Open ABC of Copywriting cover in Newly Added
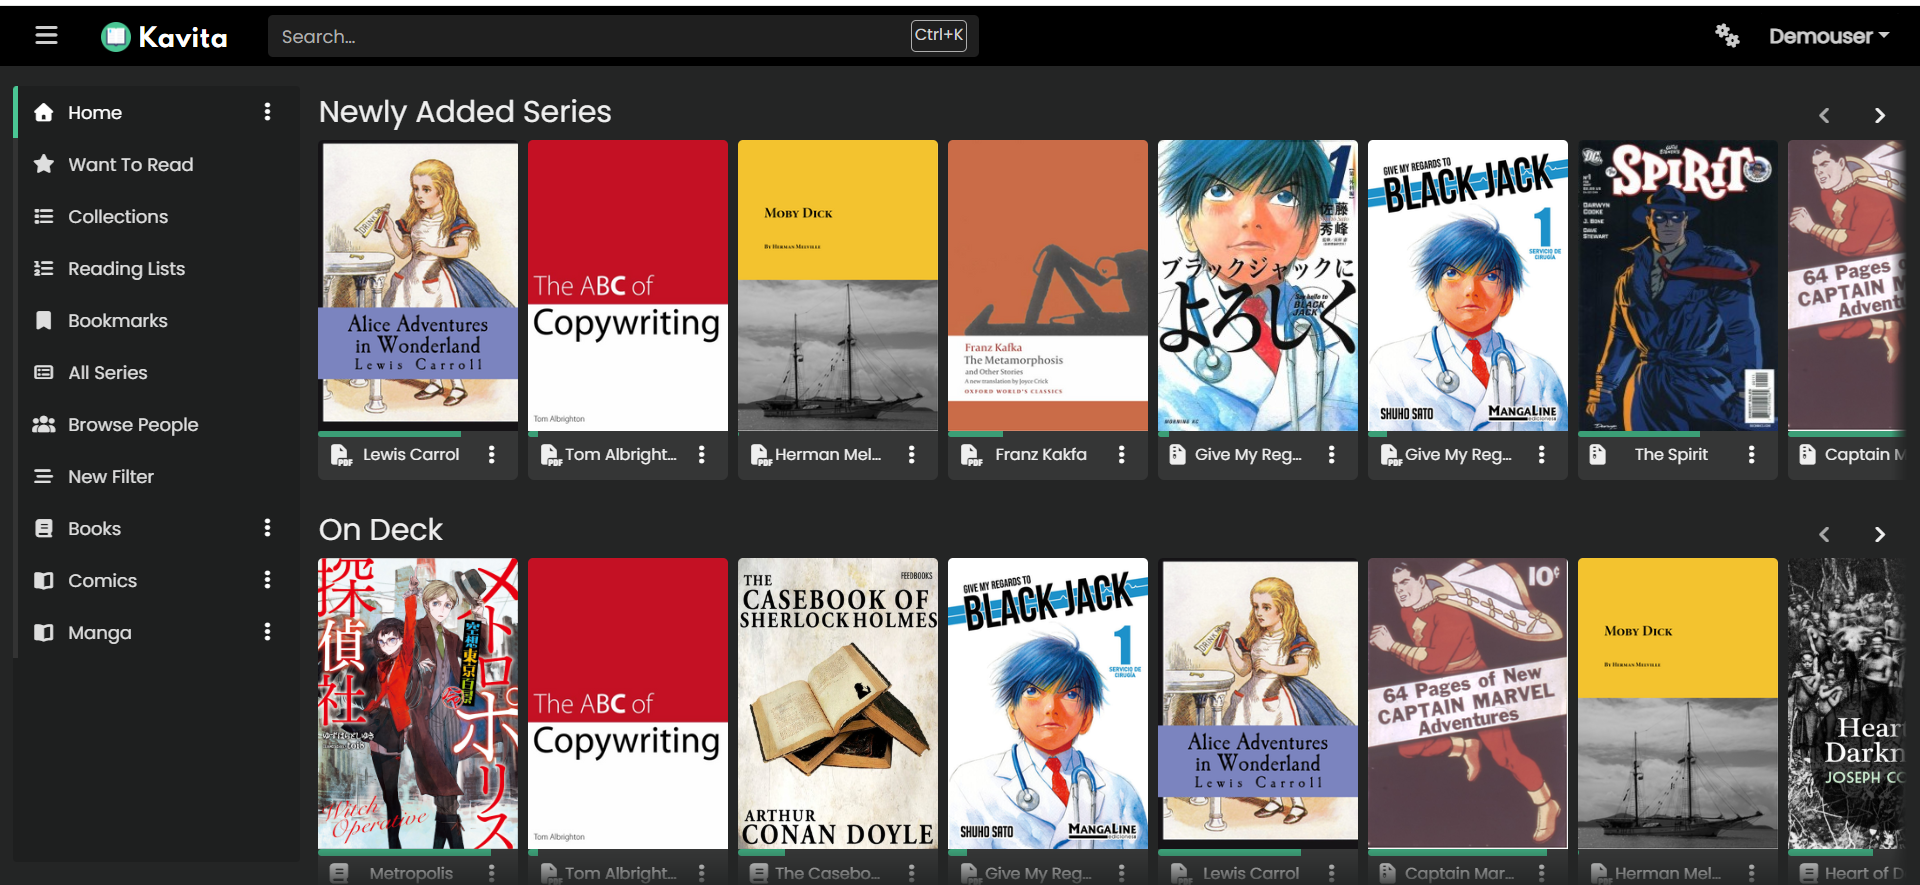This screenshot has width=1920, height=885. [x=628, y=286]
